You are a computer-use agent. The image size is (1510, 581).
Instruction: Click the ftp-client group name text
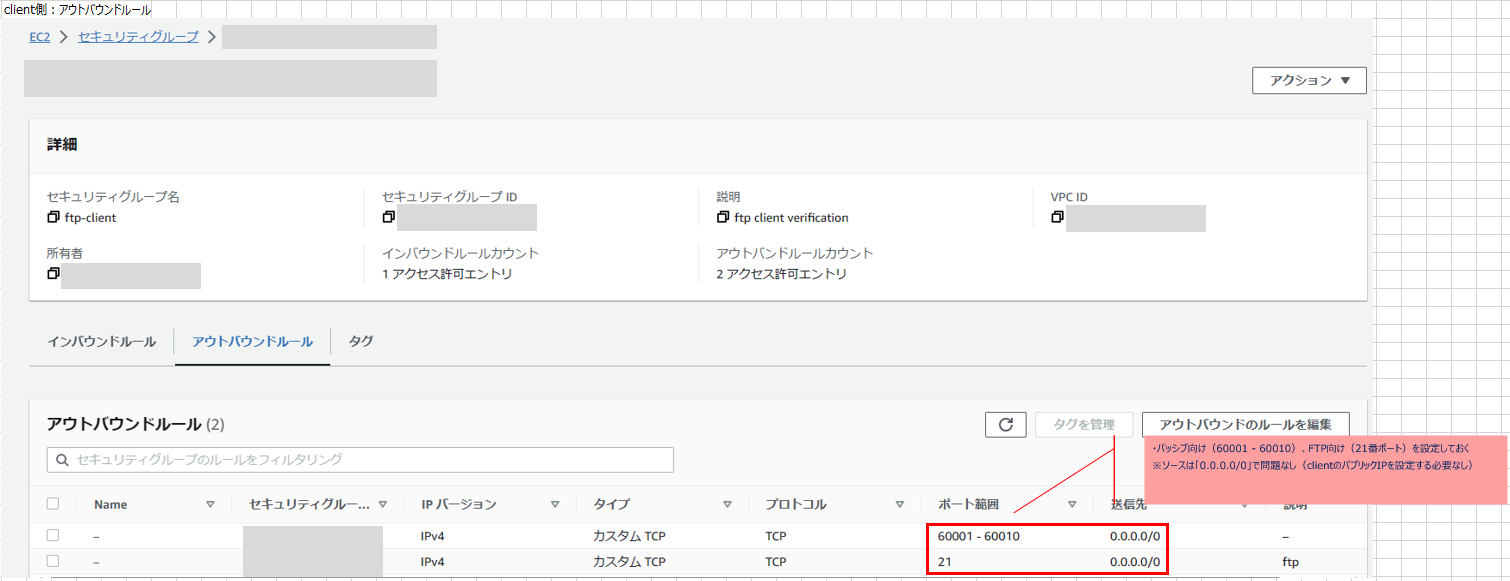pos(90,217)
